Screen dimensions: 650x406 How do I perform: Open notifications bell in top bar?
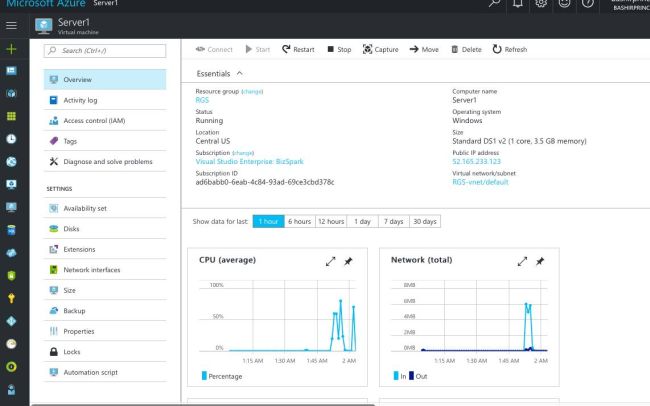pos(518,3)
